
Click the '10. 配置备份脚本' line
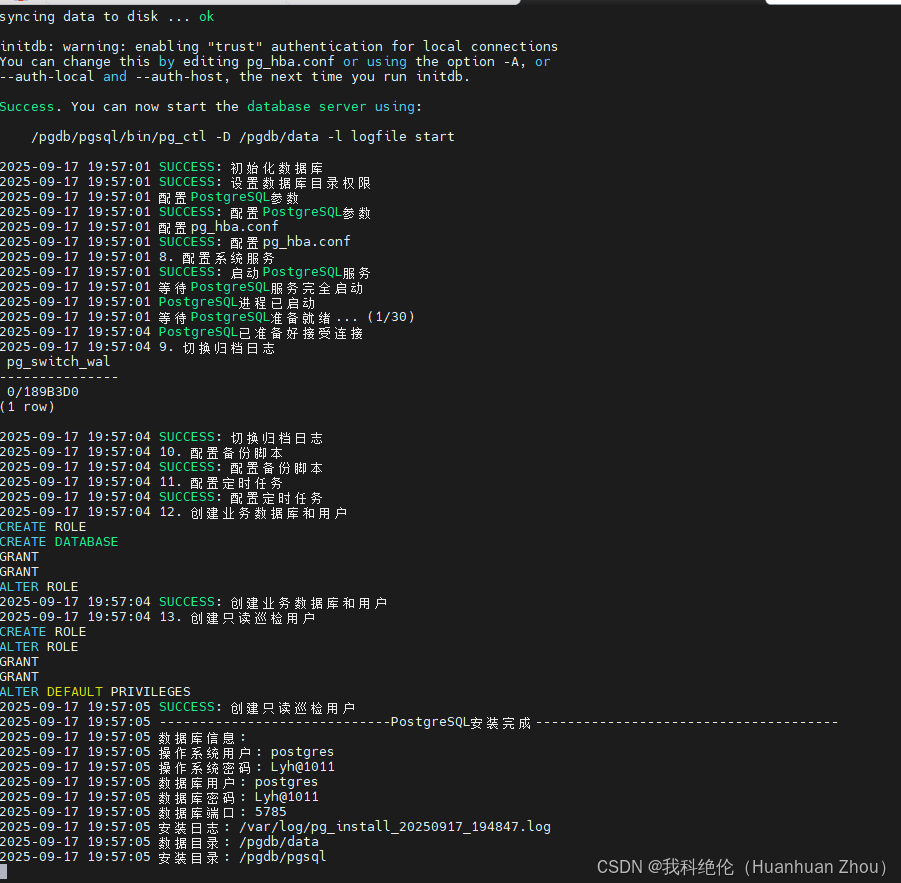141,452
